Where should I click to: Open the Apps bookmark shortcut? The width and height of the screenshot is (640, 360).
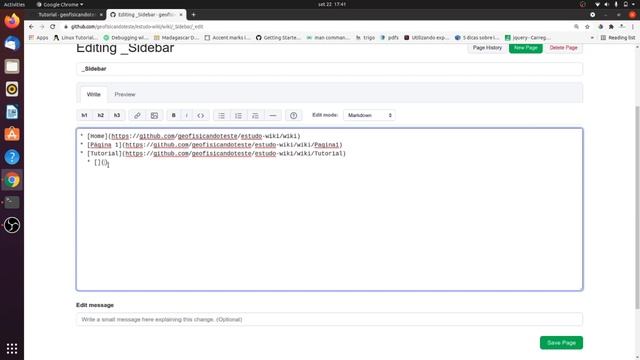[x=38, y=38]
